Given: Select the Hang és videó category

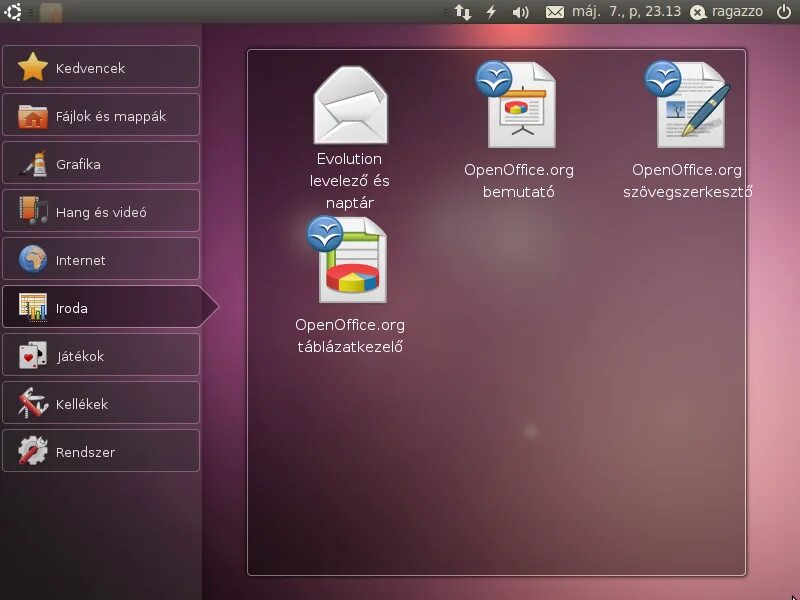Looking at the screenshot, I should point(101,211).
